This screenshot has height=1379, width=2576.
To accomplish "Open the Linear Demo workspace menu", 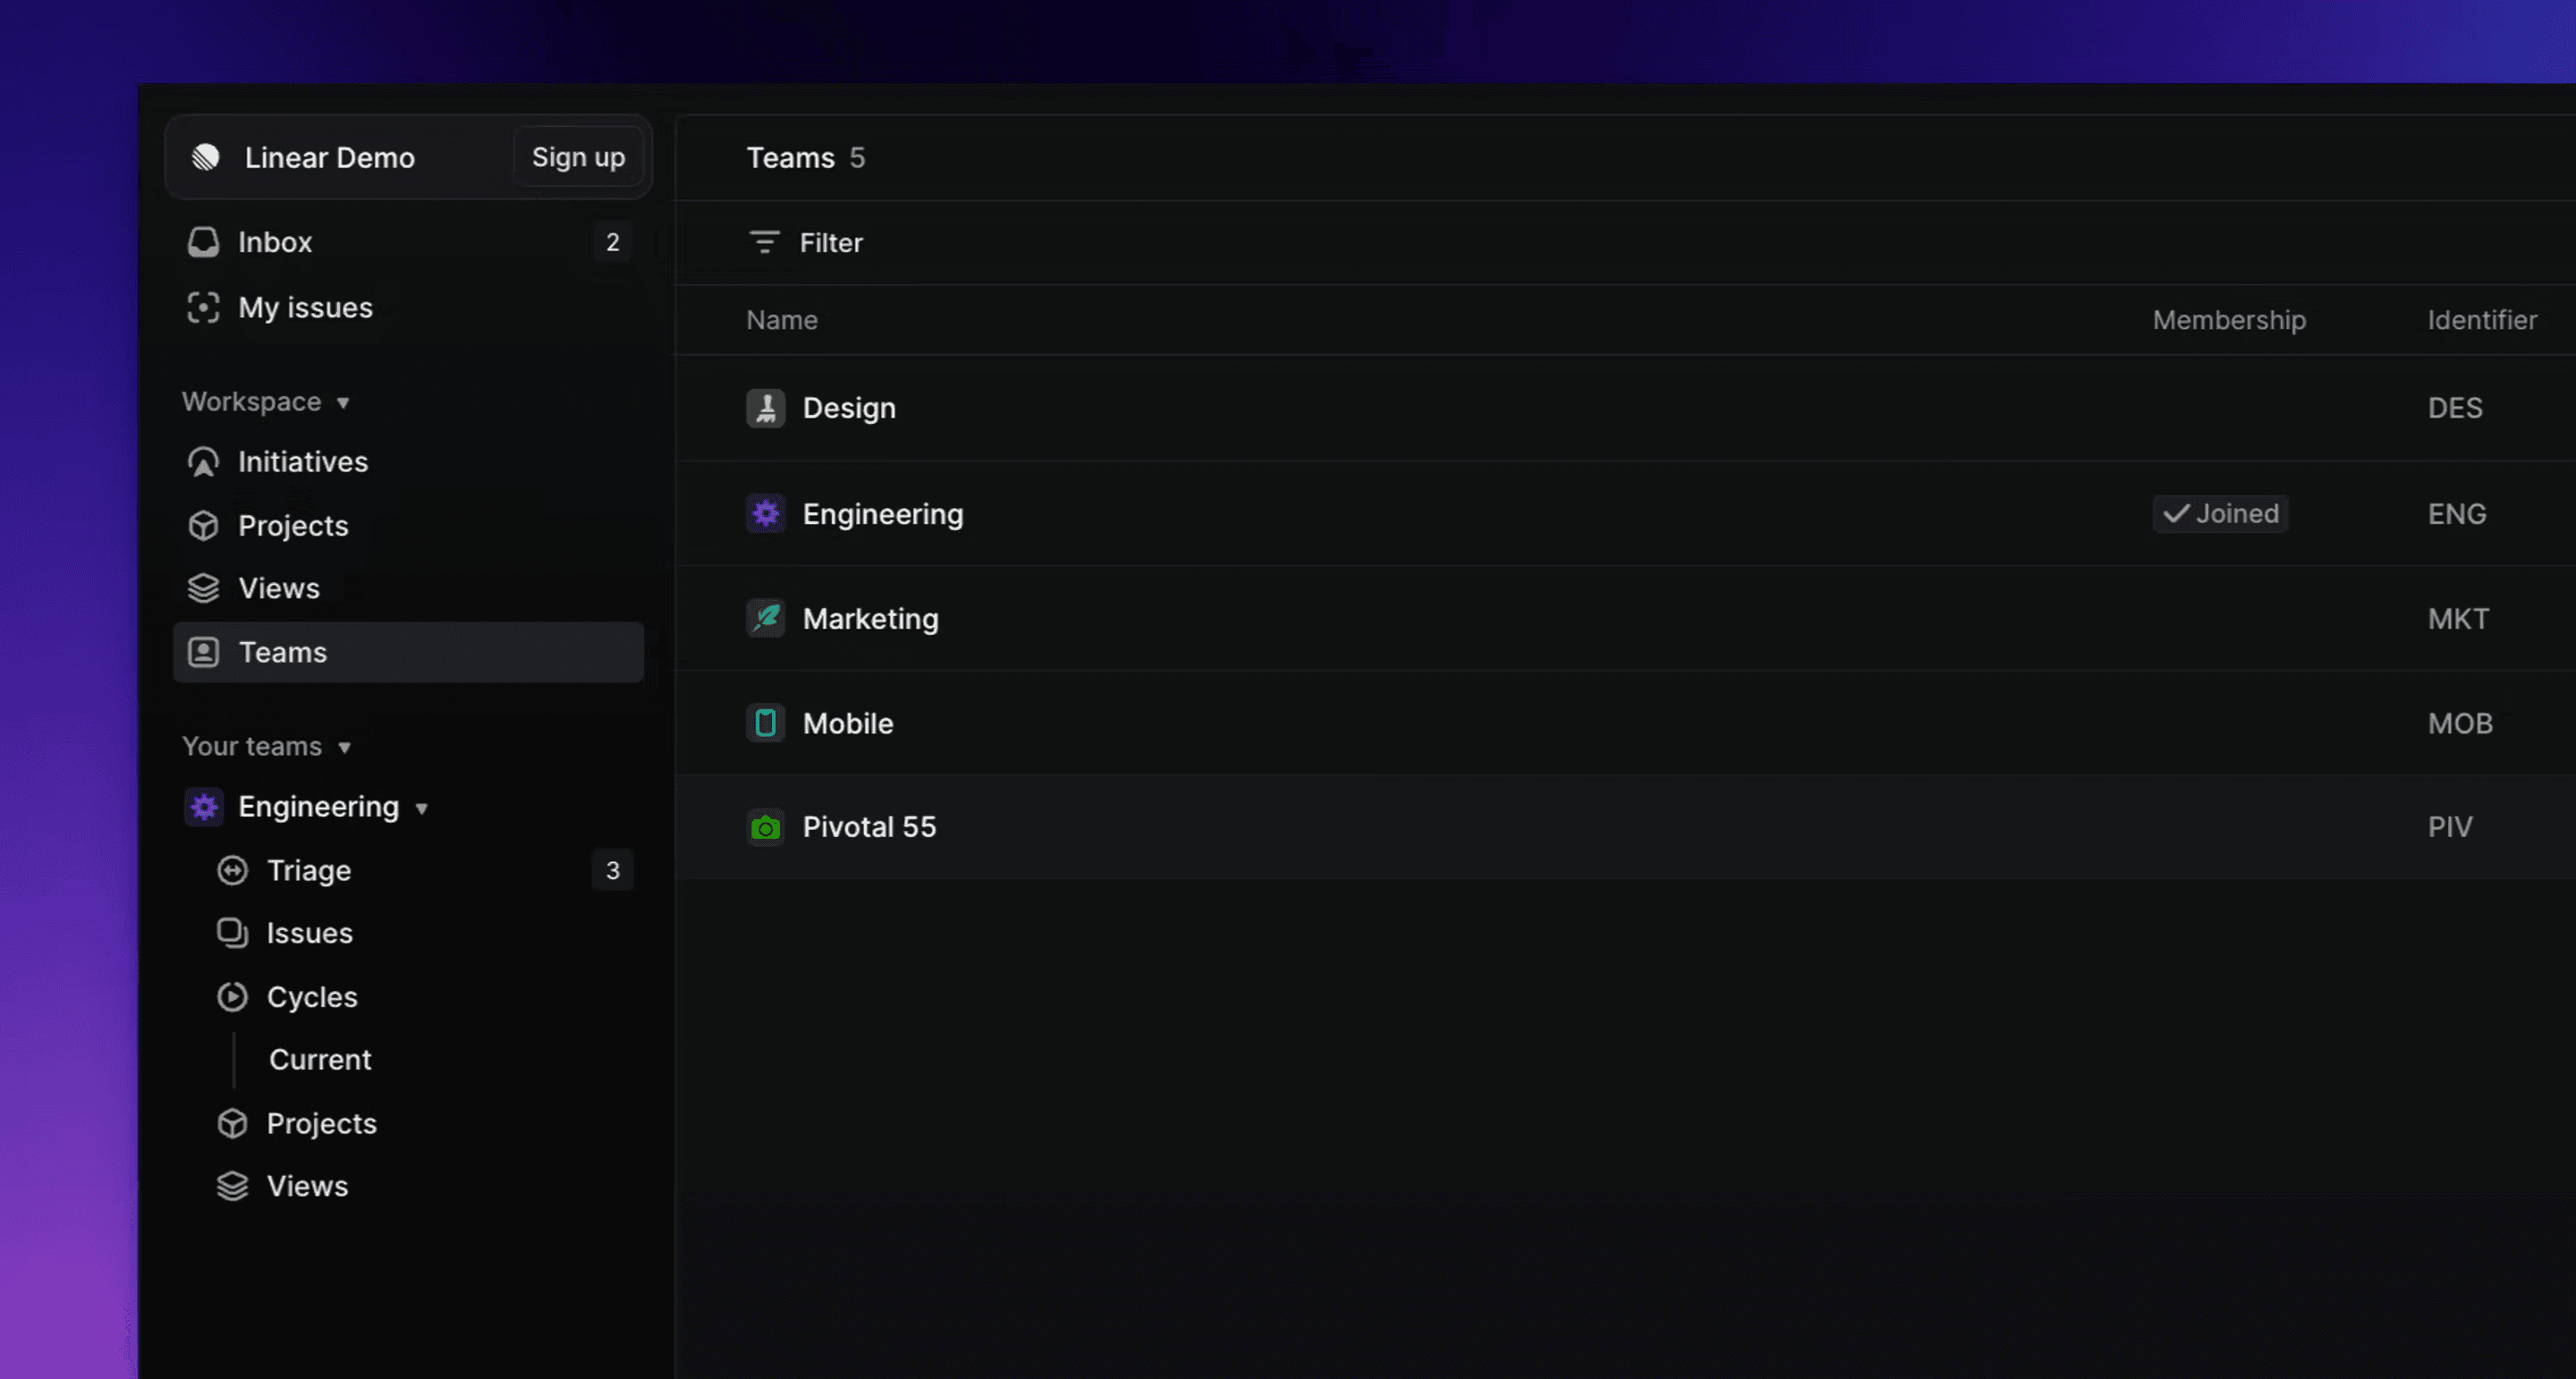I will pos(329,157).
